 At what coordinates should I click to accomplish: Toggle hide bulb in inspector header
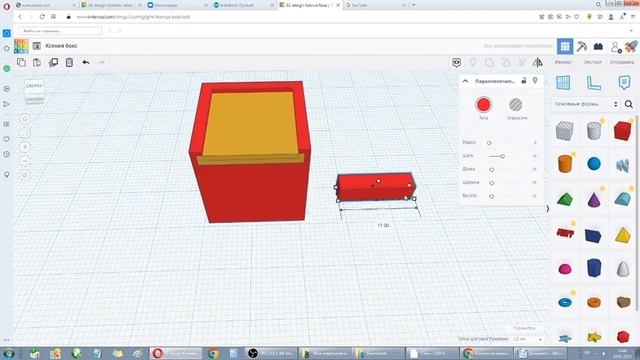tap(535, 81)
